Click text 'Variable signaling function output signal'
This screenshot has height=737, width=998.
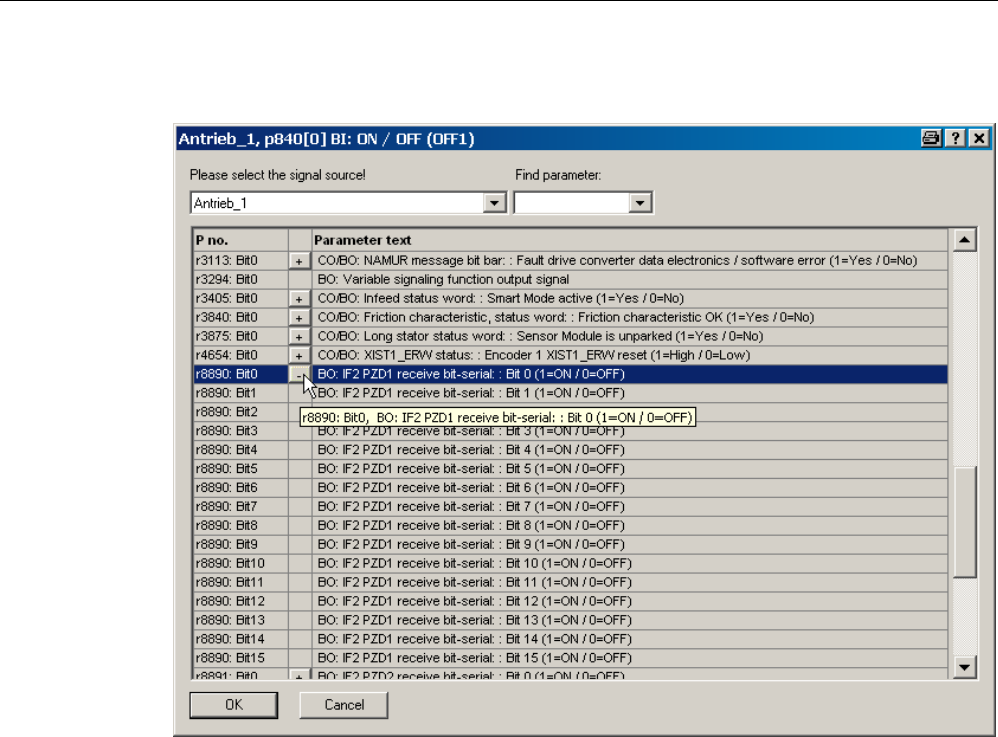[455, 279]
